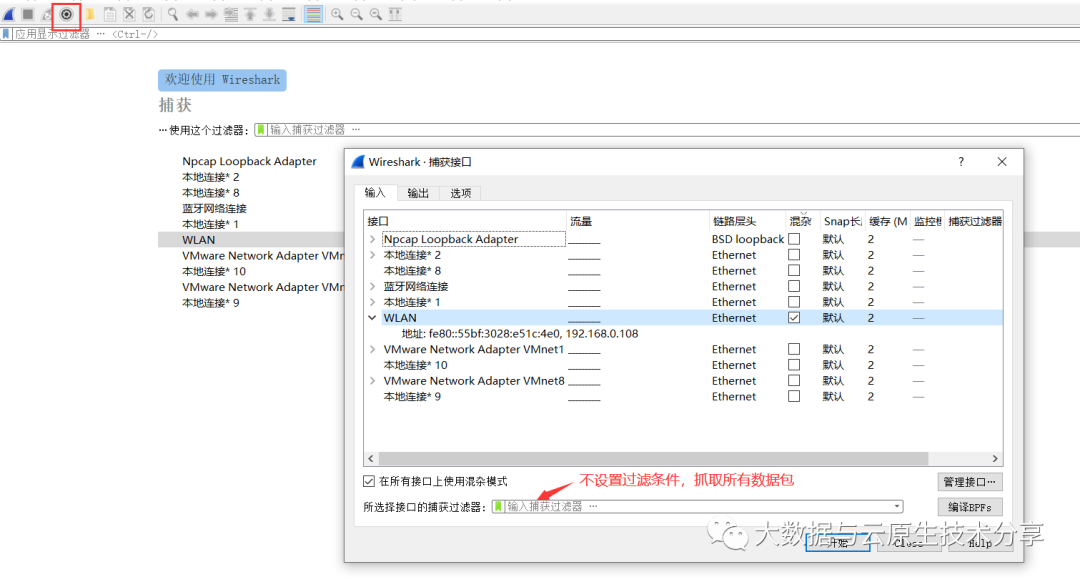Viewport: 1080px width, 582px height.
Task: Tick promiscuous checkbox for 本地连接* 10
Action: click(x=794, y=365)
